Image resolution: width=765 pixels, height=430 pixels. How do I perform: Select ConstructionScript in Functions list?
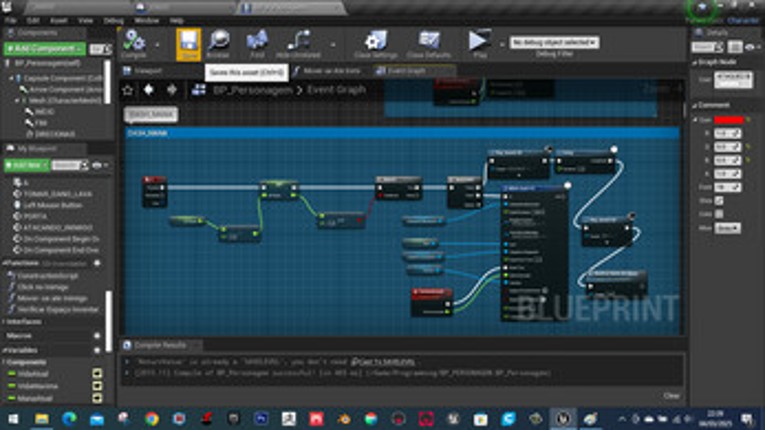[48, 276]
